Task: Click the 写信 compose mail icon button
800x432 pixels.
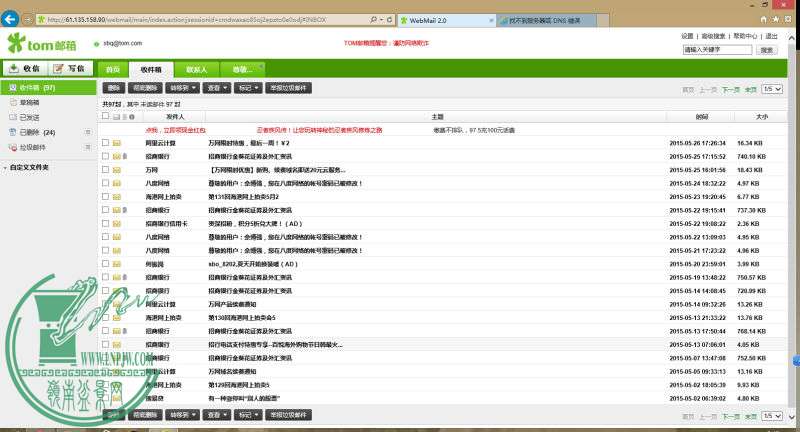Action: [x=70, y=68]
